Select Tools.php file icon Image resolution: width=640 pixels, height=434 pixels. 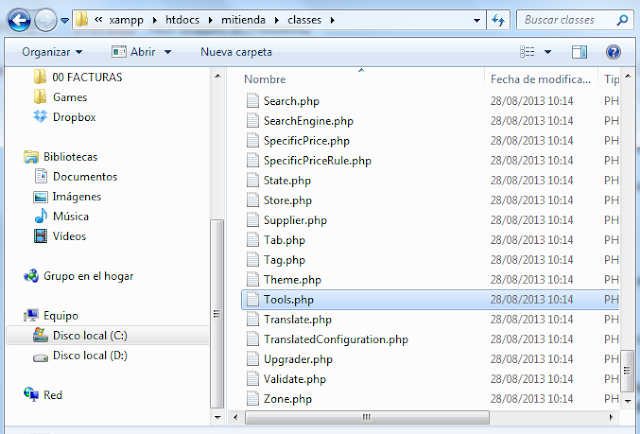click(x=253, y=299)
